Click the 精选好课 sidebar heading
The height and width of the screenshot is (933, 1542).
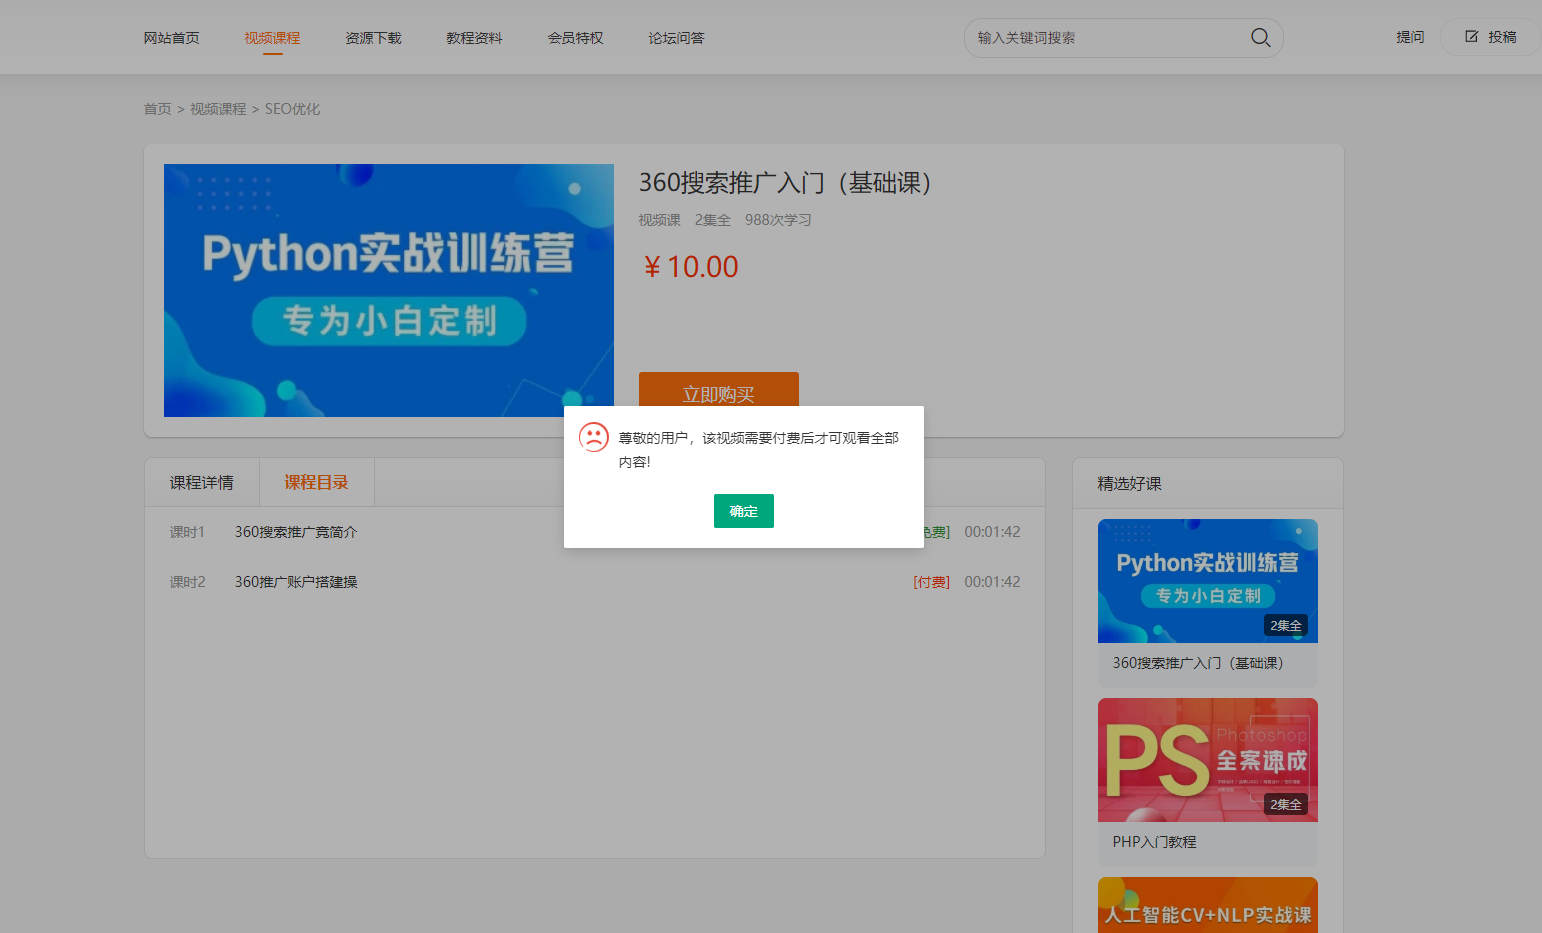point(1129,484)
